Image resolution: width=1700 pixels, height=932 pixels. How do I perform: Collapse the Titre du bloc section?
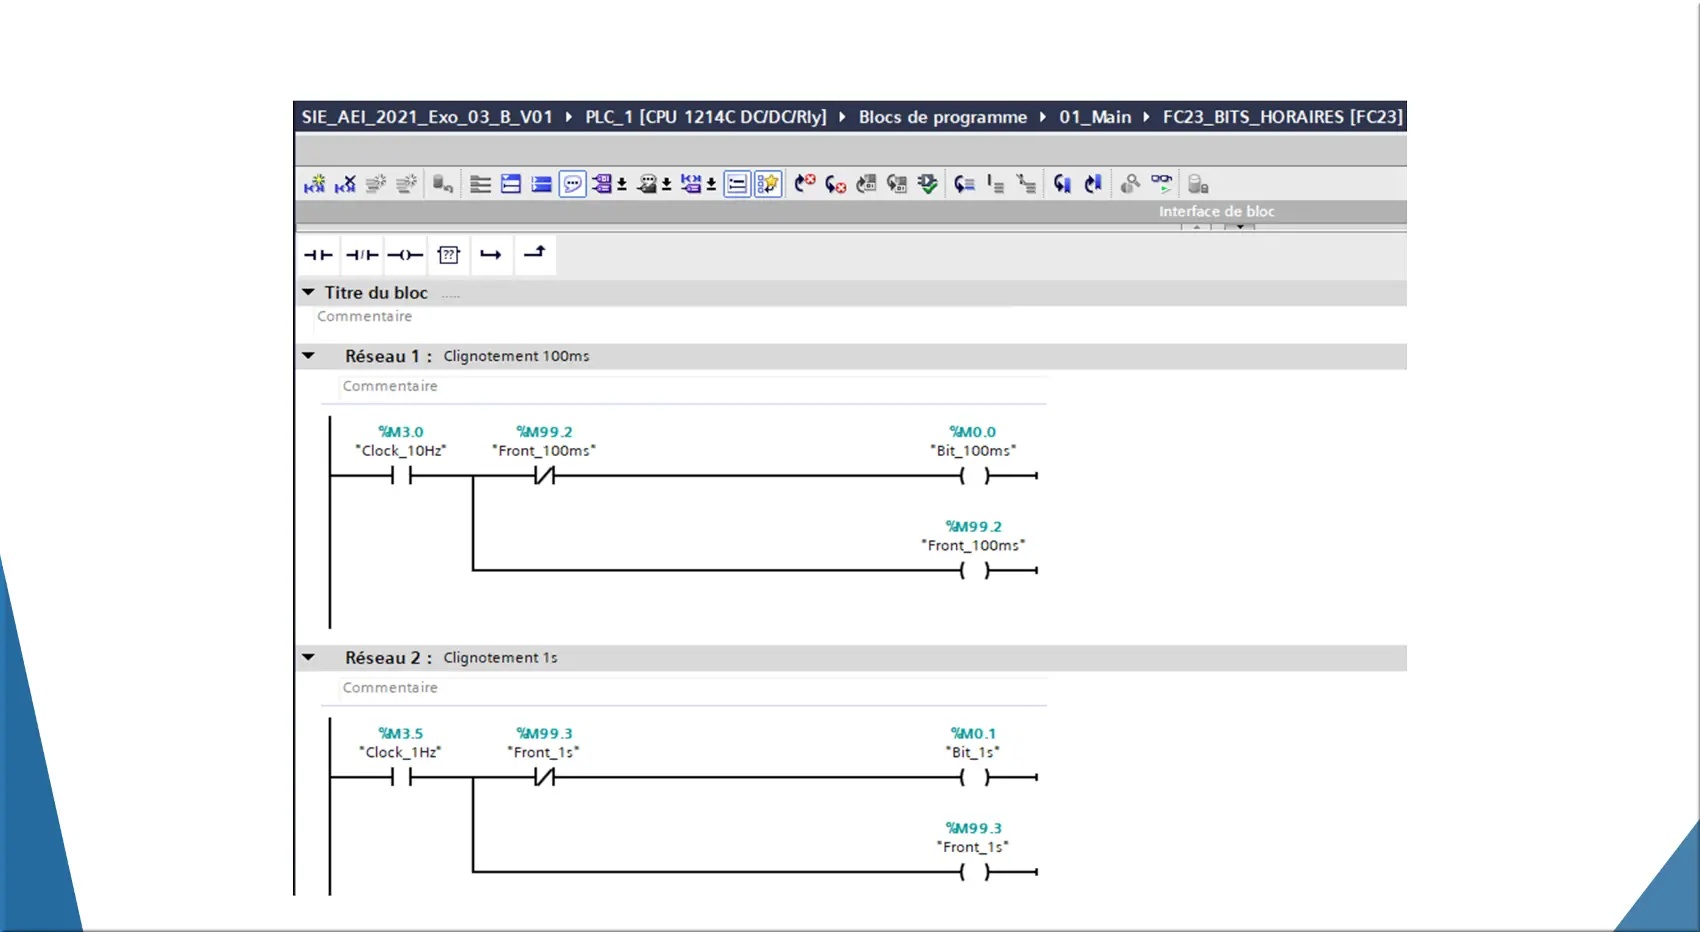coord(308,292)
